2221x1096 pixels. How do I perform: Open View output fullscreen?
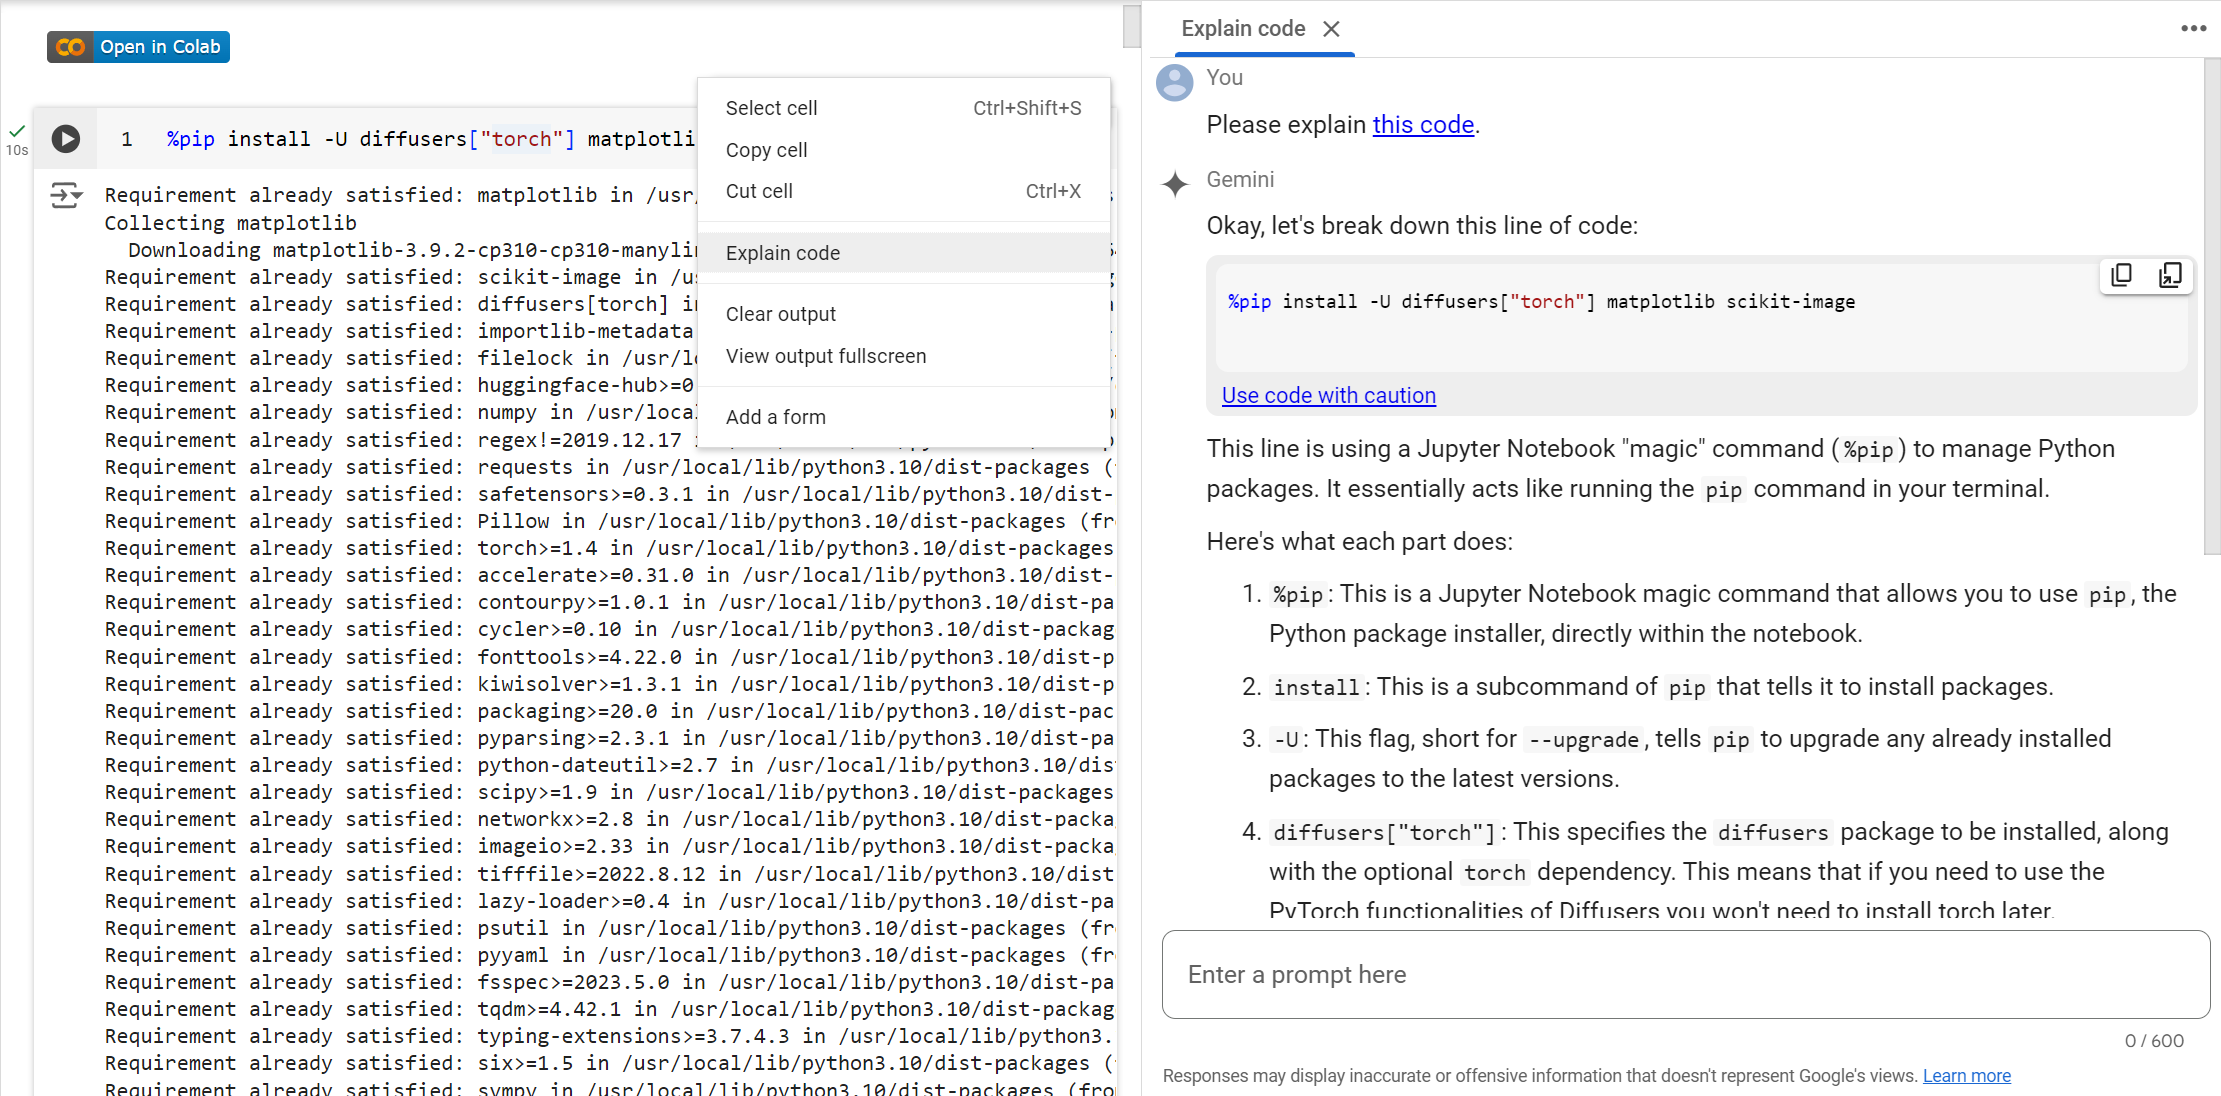click(825, 356)
